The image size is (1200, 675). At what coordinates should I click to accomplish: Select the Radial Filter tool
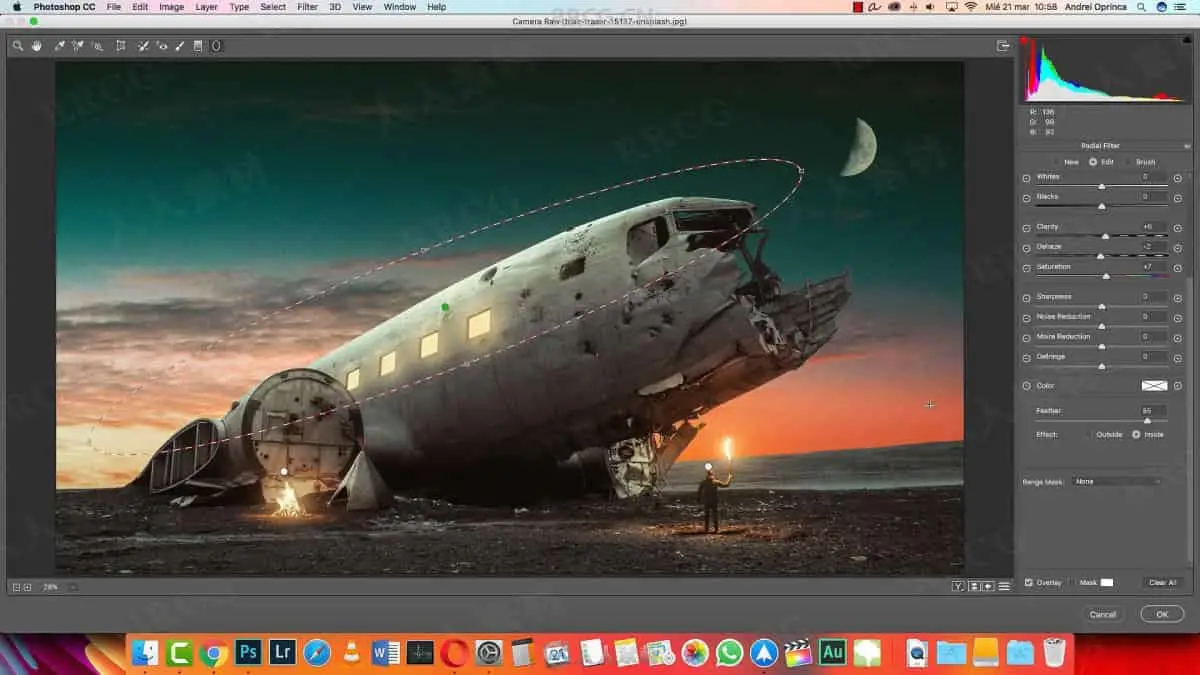click(215, 46)
